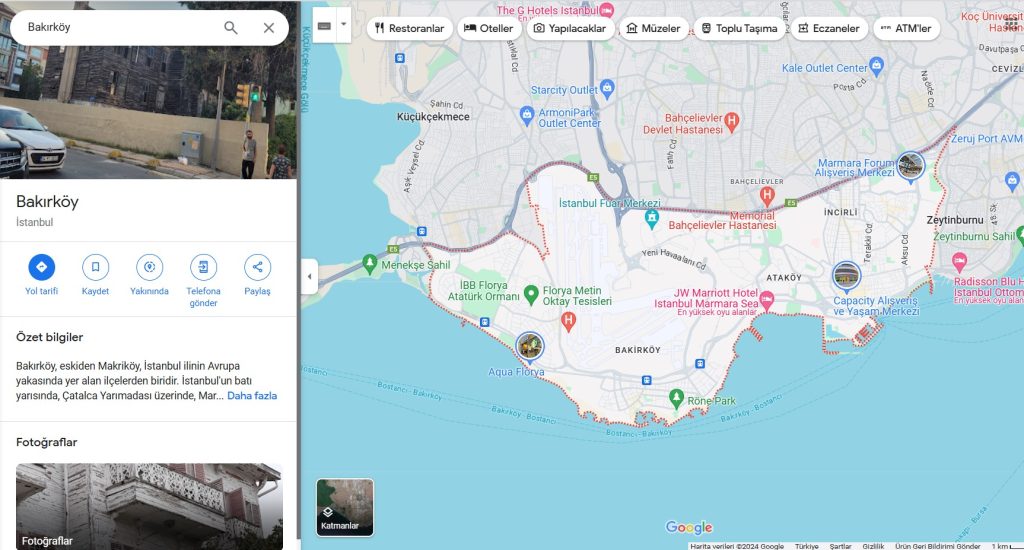
Task: Click Kale Outlet Center pin
Action: (x=876, y=65)
